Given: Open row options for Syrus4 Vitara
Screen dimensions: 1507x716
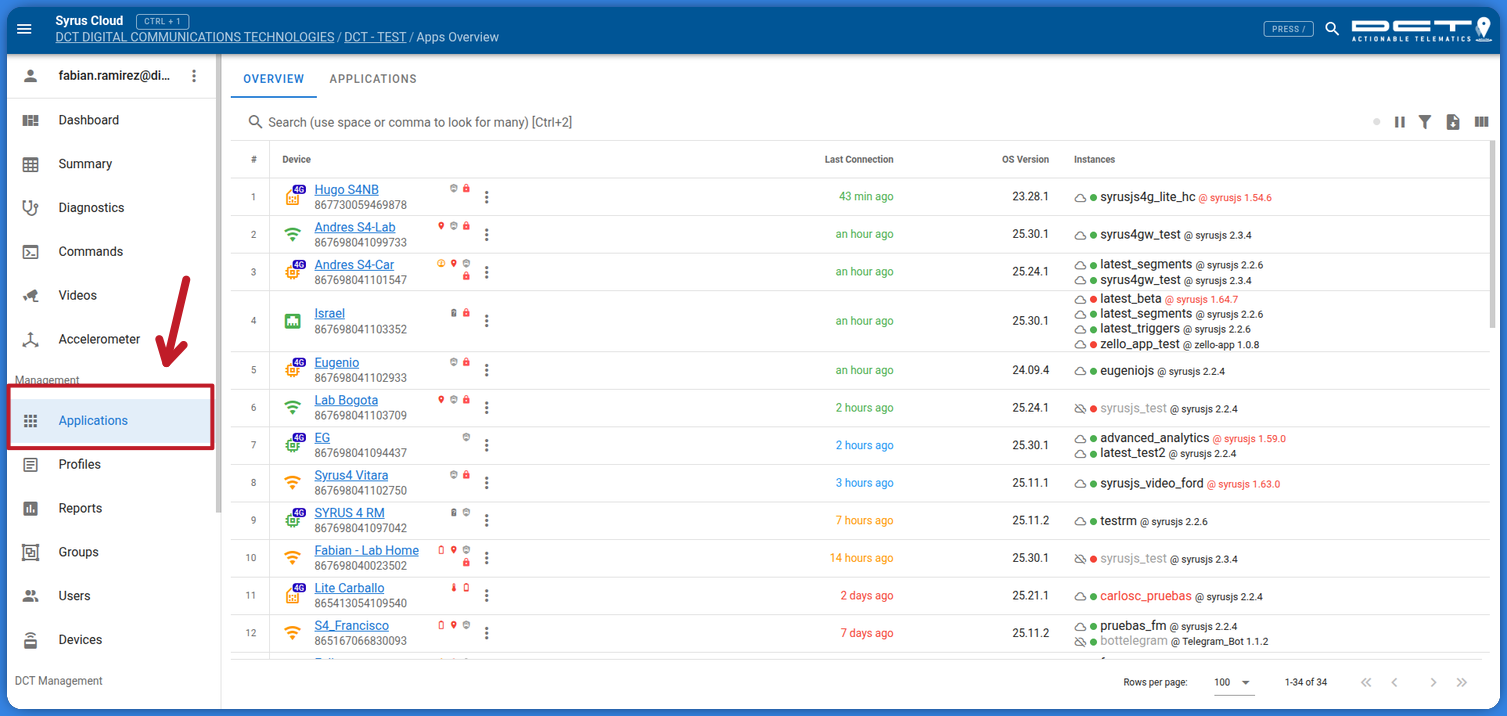Looking at the screenshot, I should pyautogui.click(x=487, y=483).
